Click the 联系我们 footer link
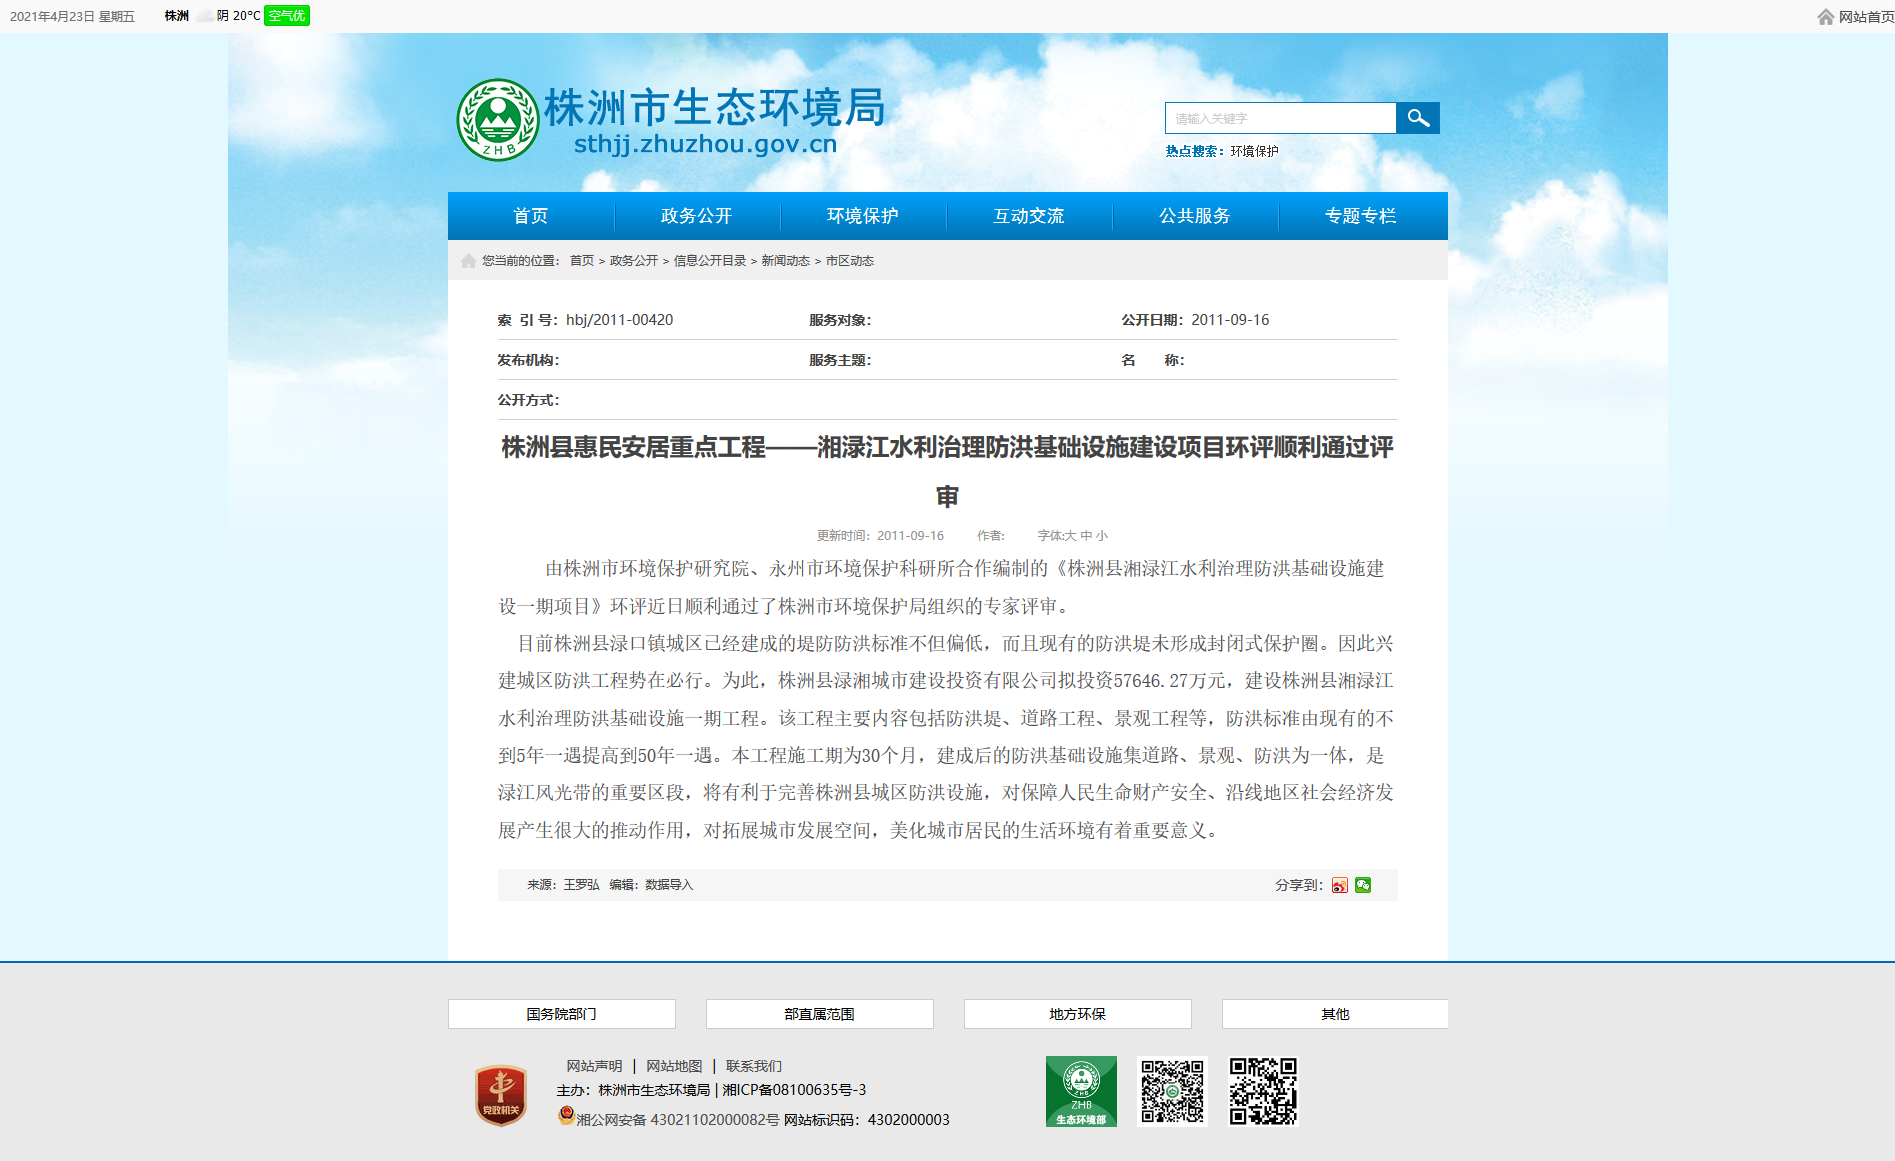 [754, 1066]
